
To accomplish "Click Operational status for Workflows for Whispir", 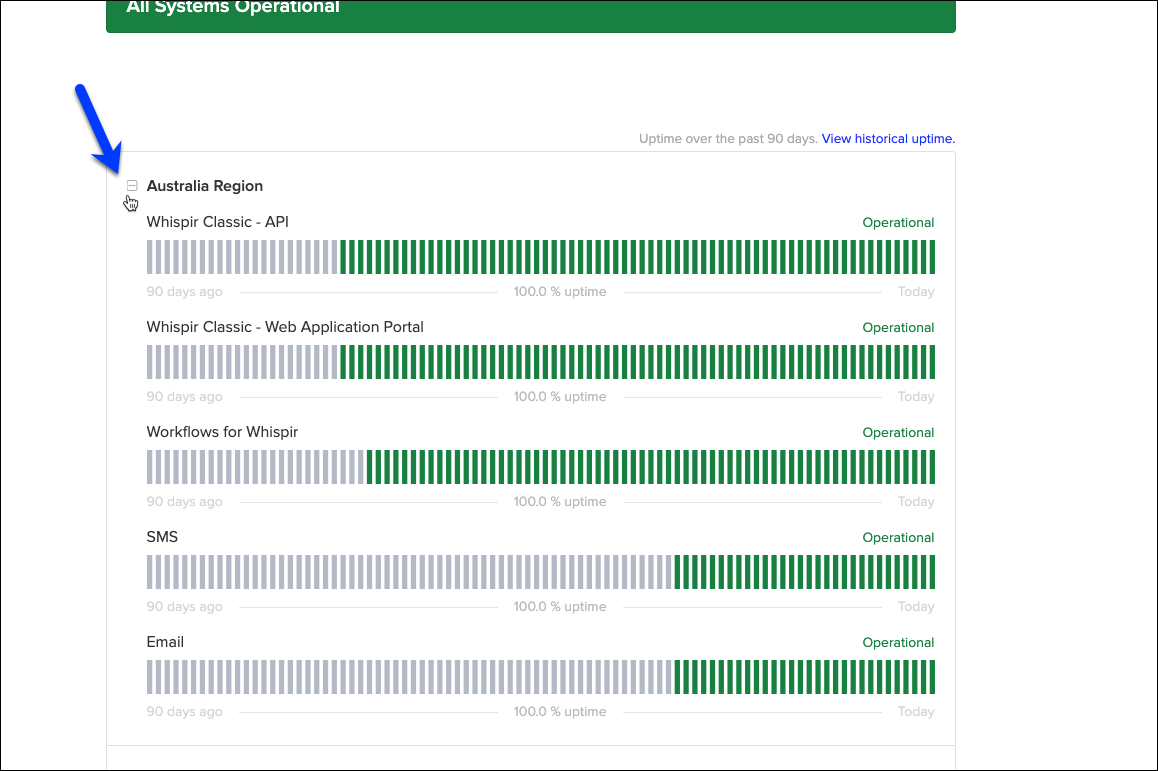I will (898, 433).
